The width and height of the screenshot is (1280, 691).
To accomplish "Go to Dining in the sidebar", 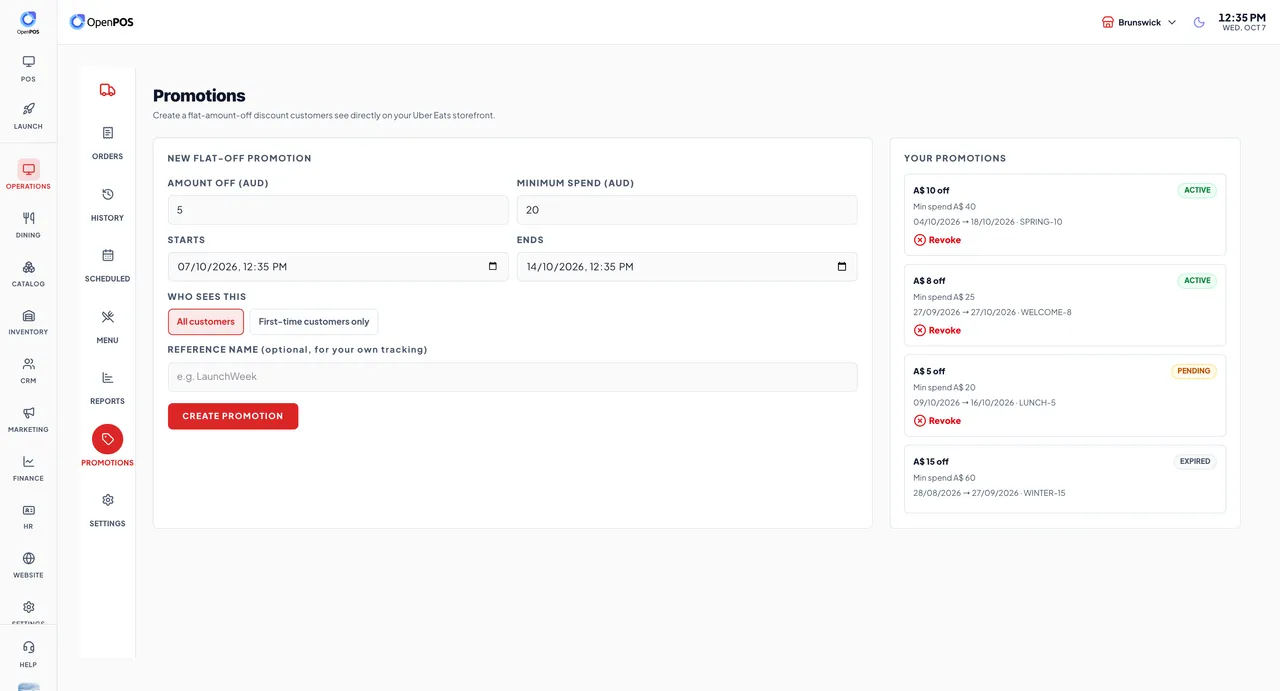I will (x=28, y=224).
